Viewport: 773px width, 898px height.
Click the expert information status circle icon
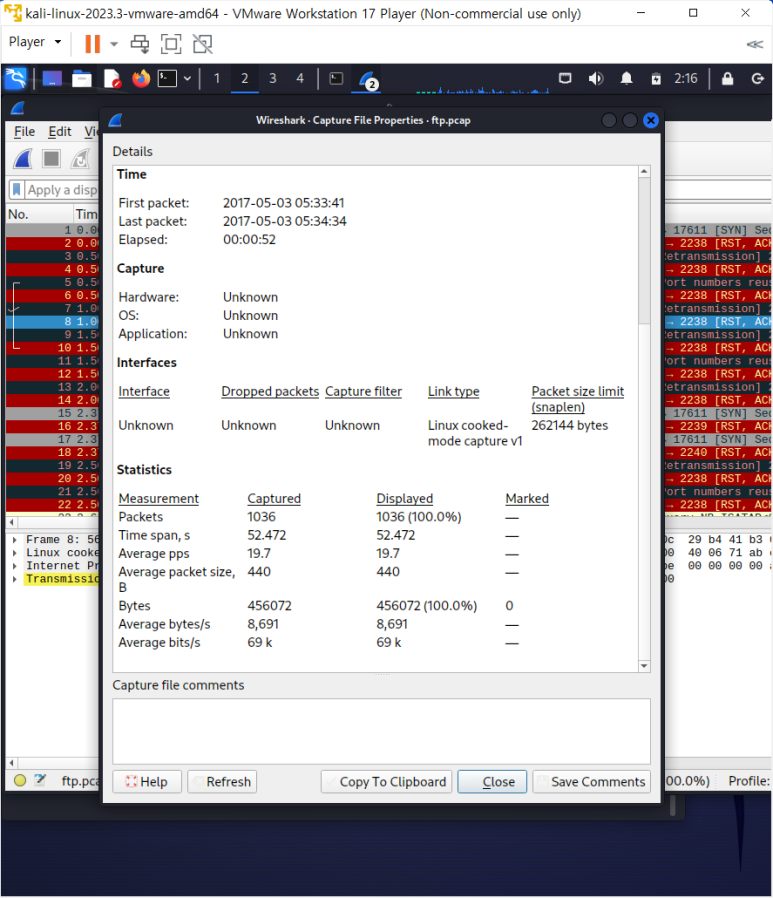20,780
